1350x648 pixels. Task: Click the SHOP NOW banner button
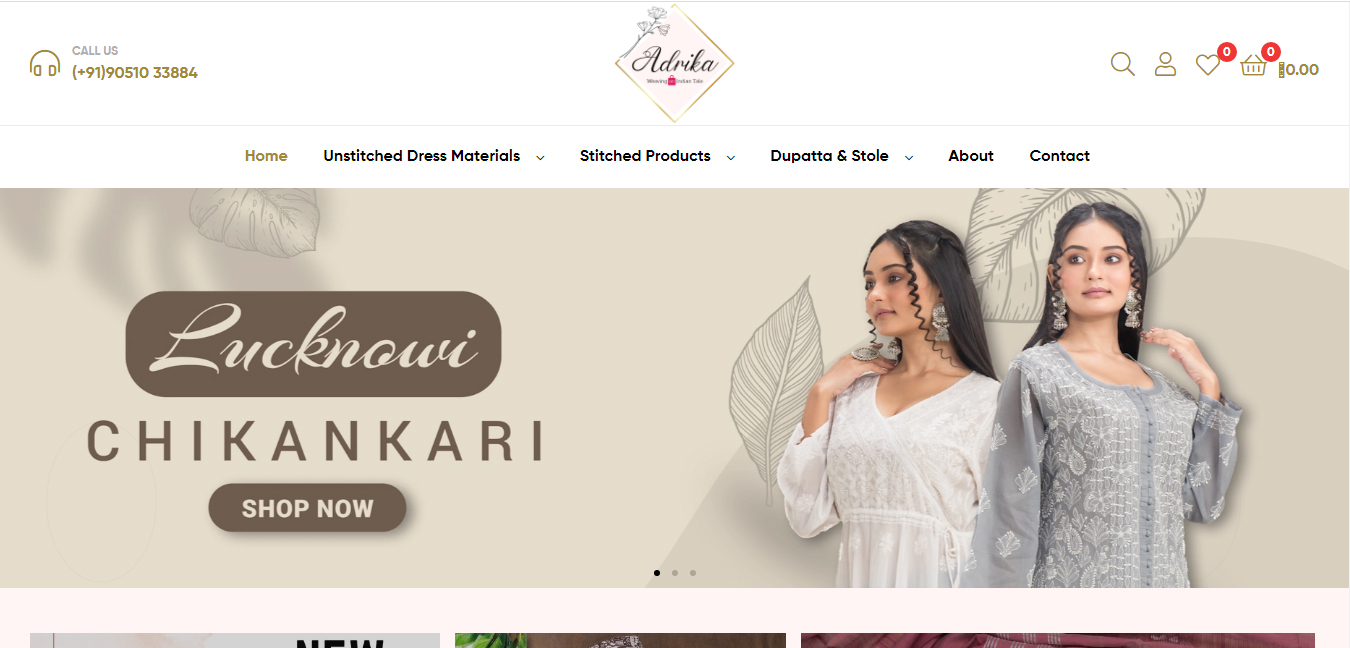307,508
